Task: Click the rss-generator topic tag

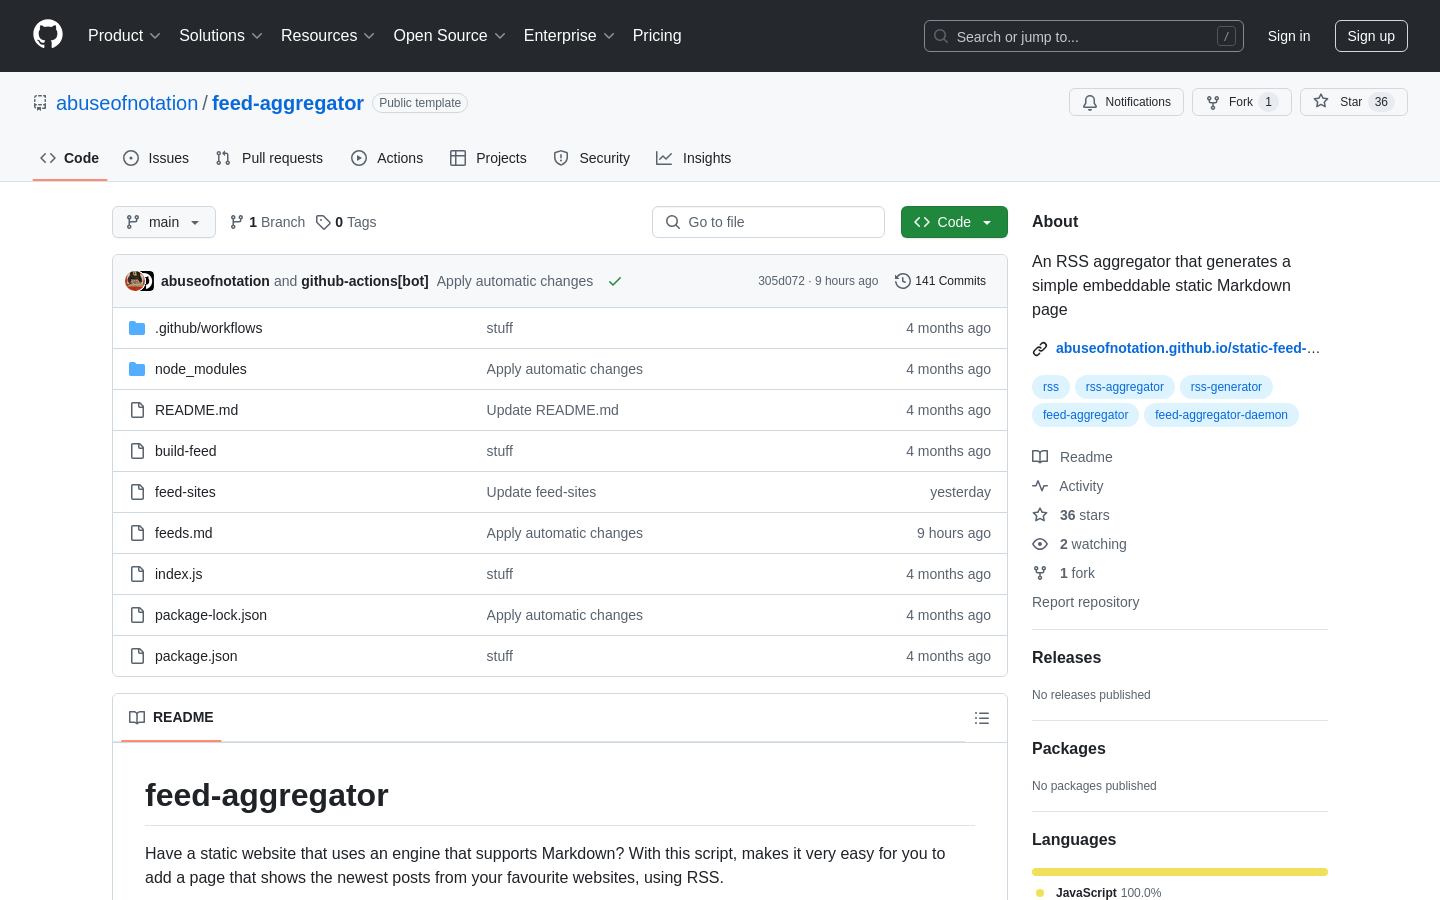Action: tap(1226, 387)
